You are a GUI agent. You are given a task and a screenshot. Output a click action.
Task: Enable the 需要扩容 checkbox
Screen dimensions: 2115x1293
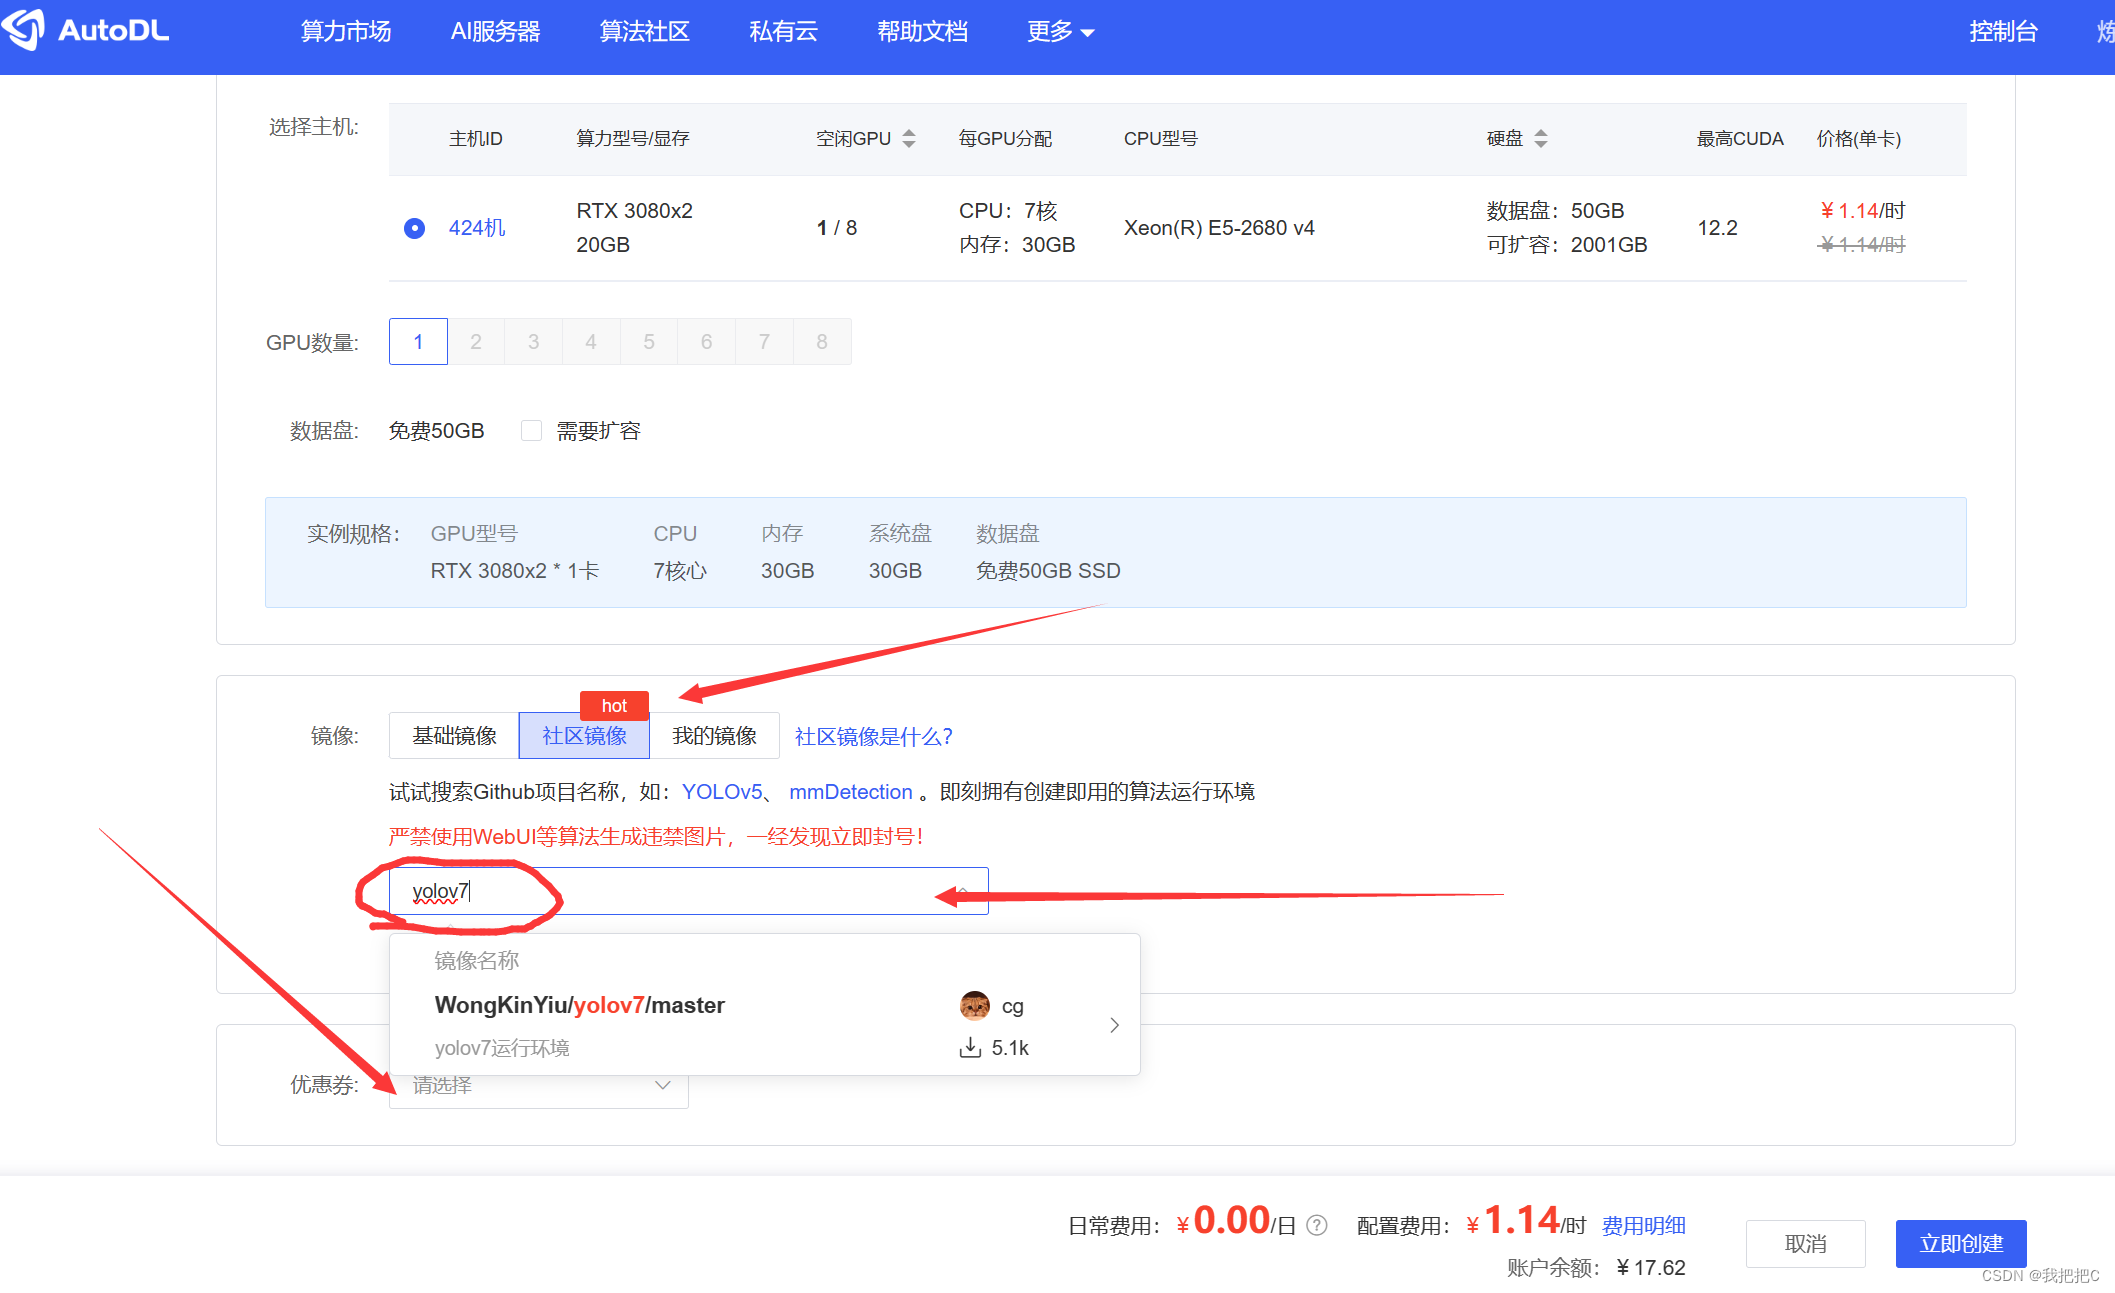[x=531, y=430]
